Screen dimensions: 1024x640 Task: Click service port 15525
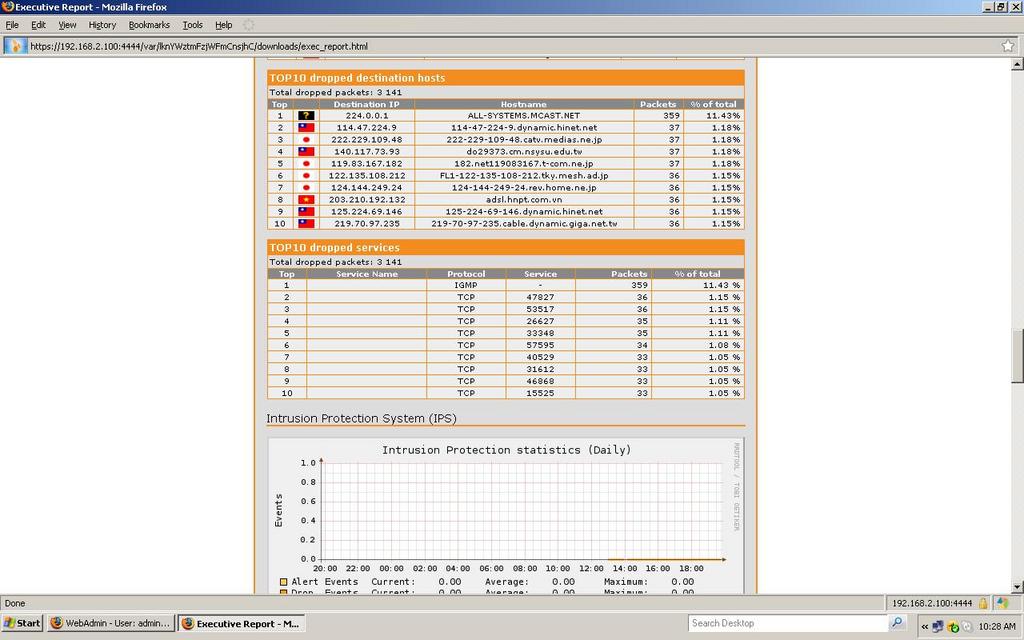pyautogui.click(x=540, y=393)
